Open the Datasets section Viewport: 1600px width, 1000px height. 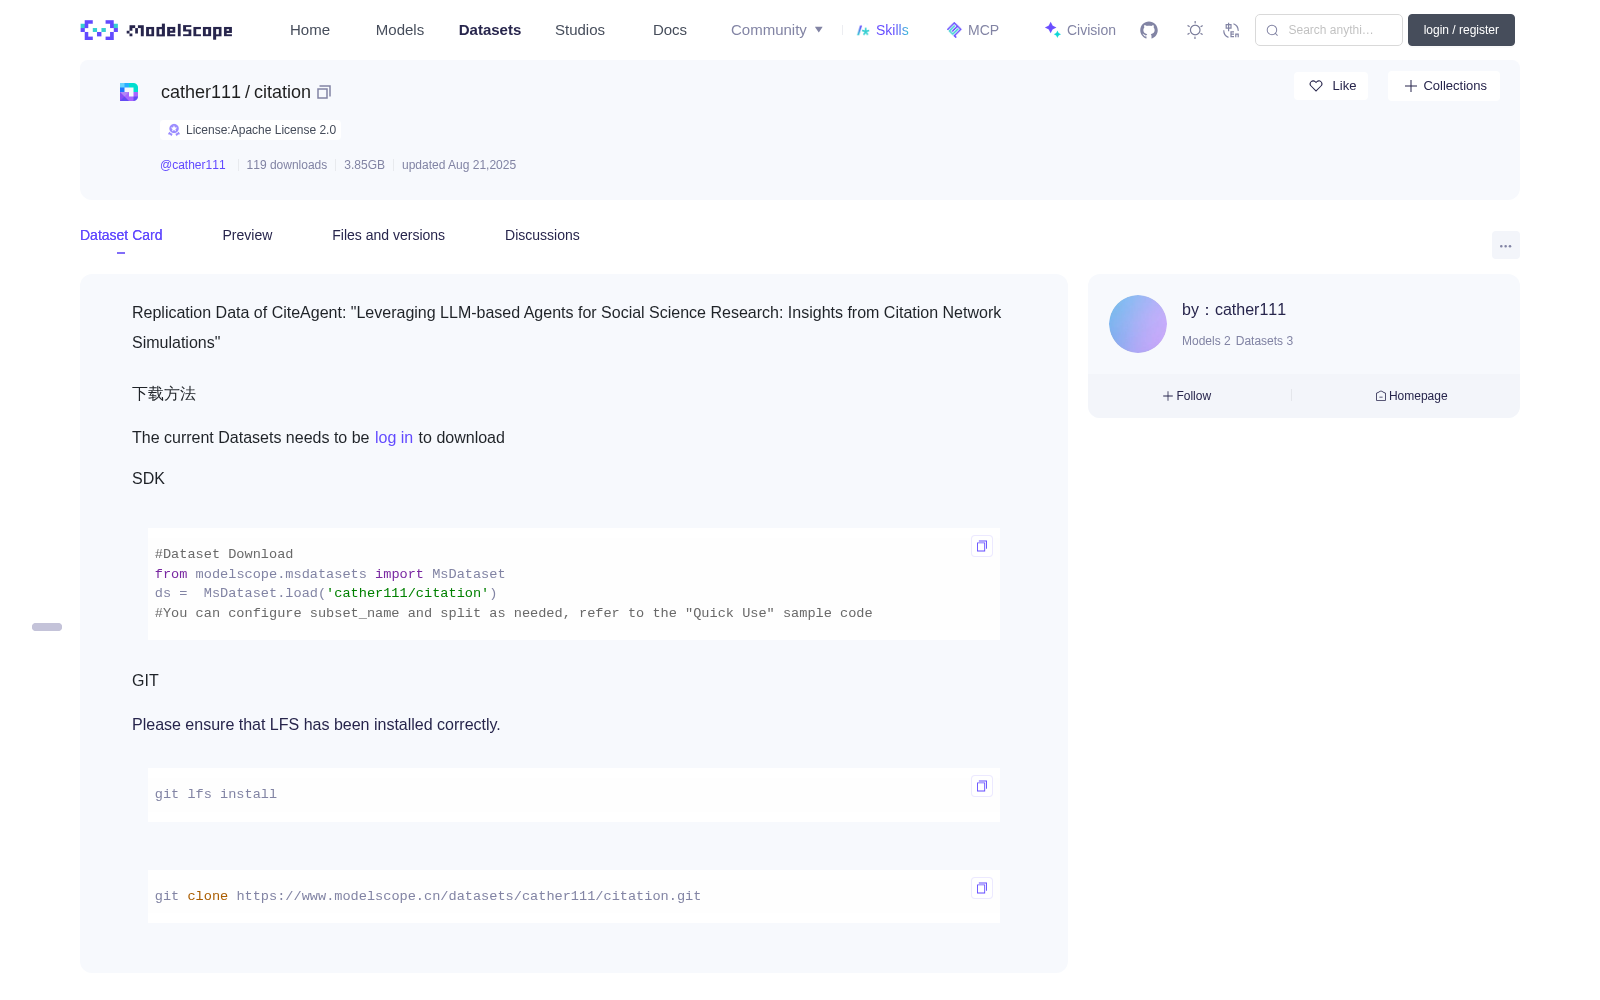(x=490, y=30)
